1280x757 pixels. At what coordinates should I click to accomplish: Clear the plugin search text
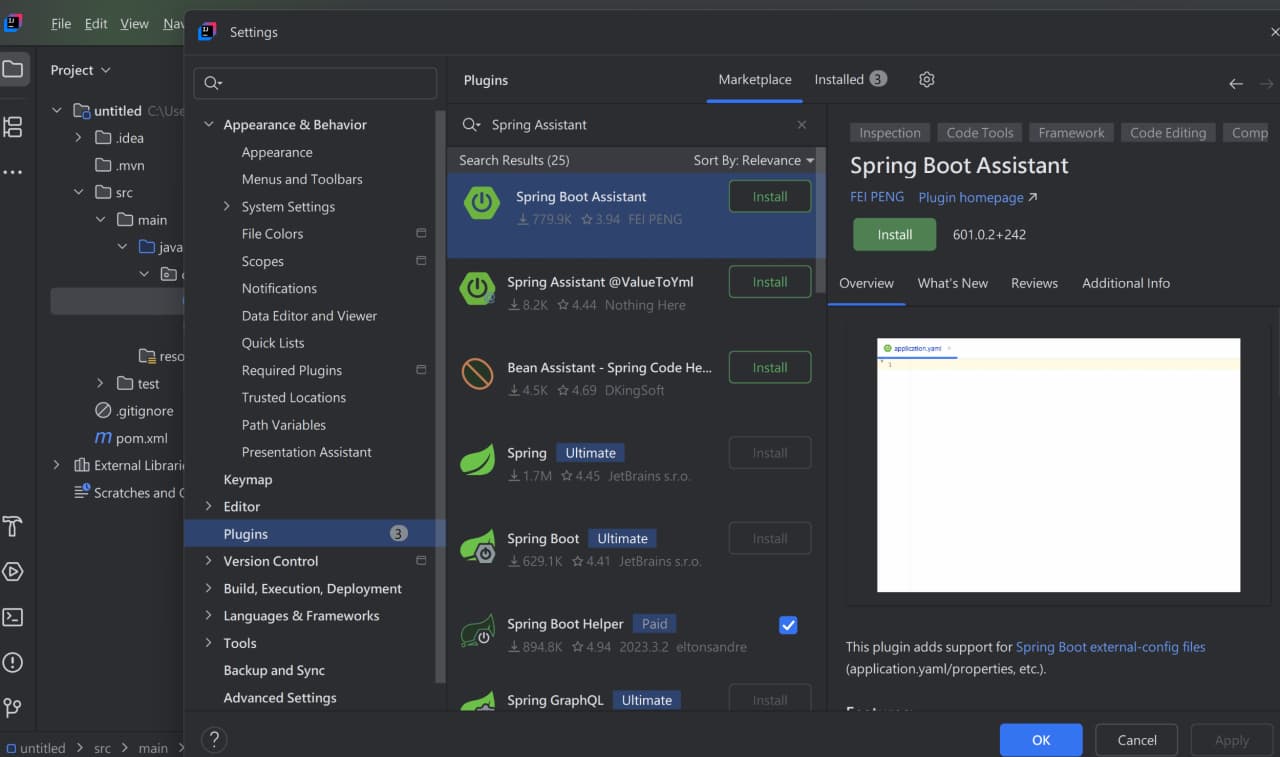(x=802, y=125)
